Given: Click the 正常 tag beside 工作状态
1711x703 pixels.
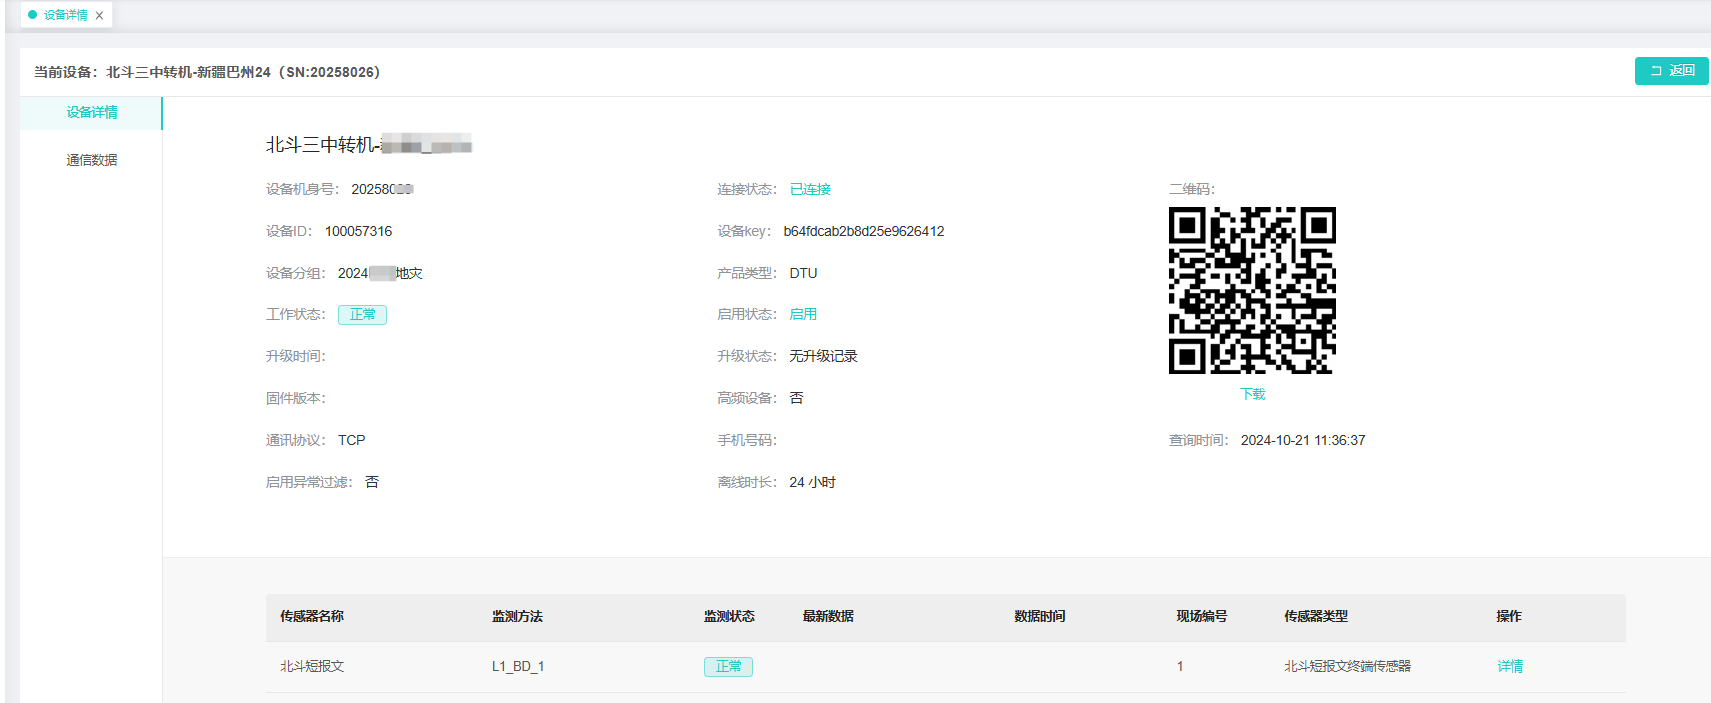Looking at the screenshot, I should (x=362, y=315).
